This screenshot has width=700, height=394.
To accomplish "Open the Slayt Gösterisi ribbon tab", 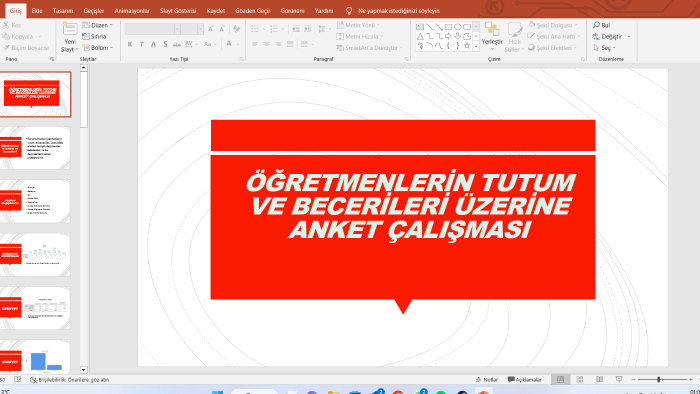I will pos(178,11).
